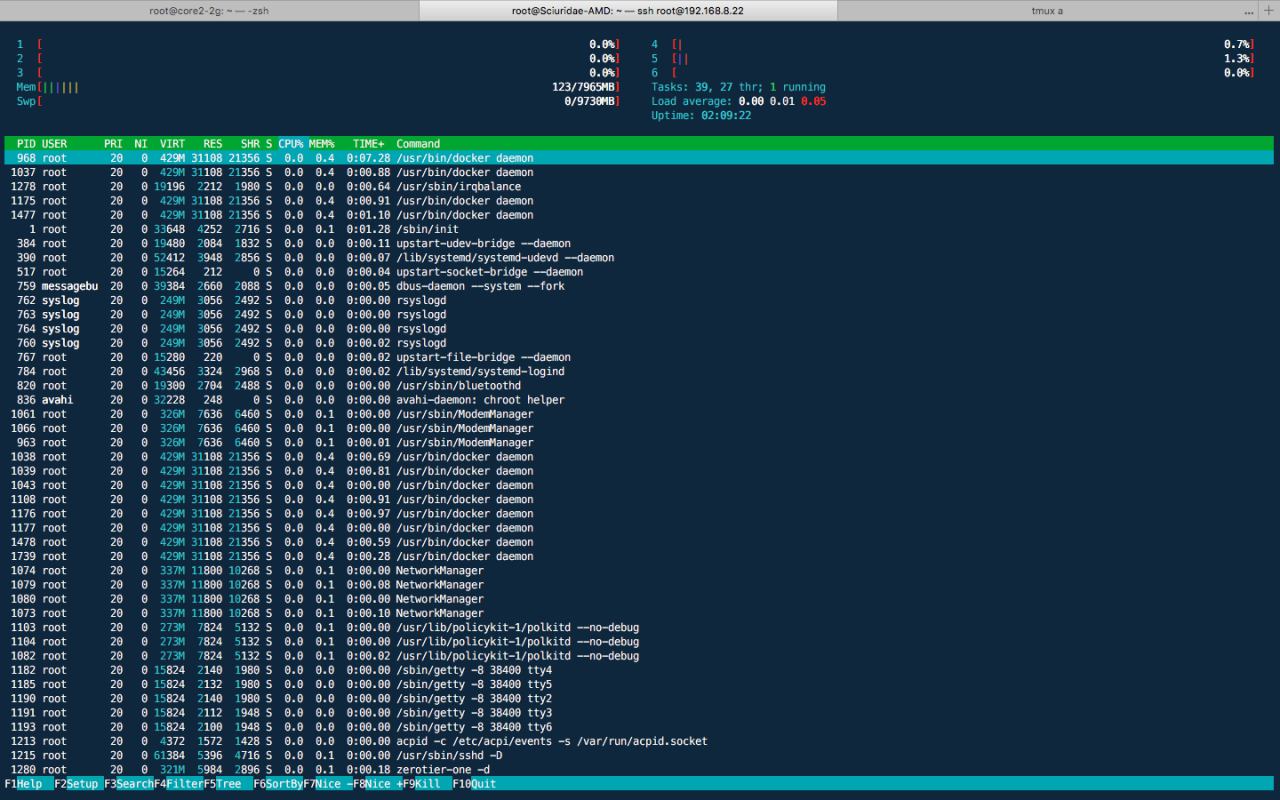The width and height of the screenshot is (1280, 800).
Task: Open the tab overflow ellipsis menu
Action: point(1247,10)
